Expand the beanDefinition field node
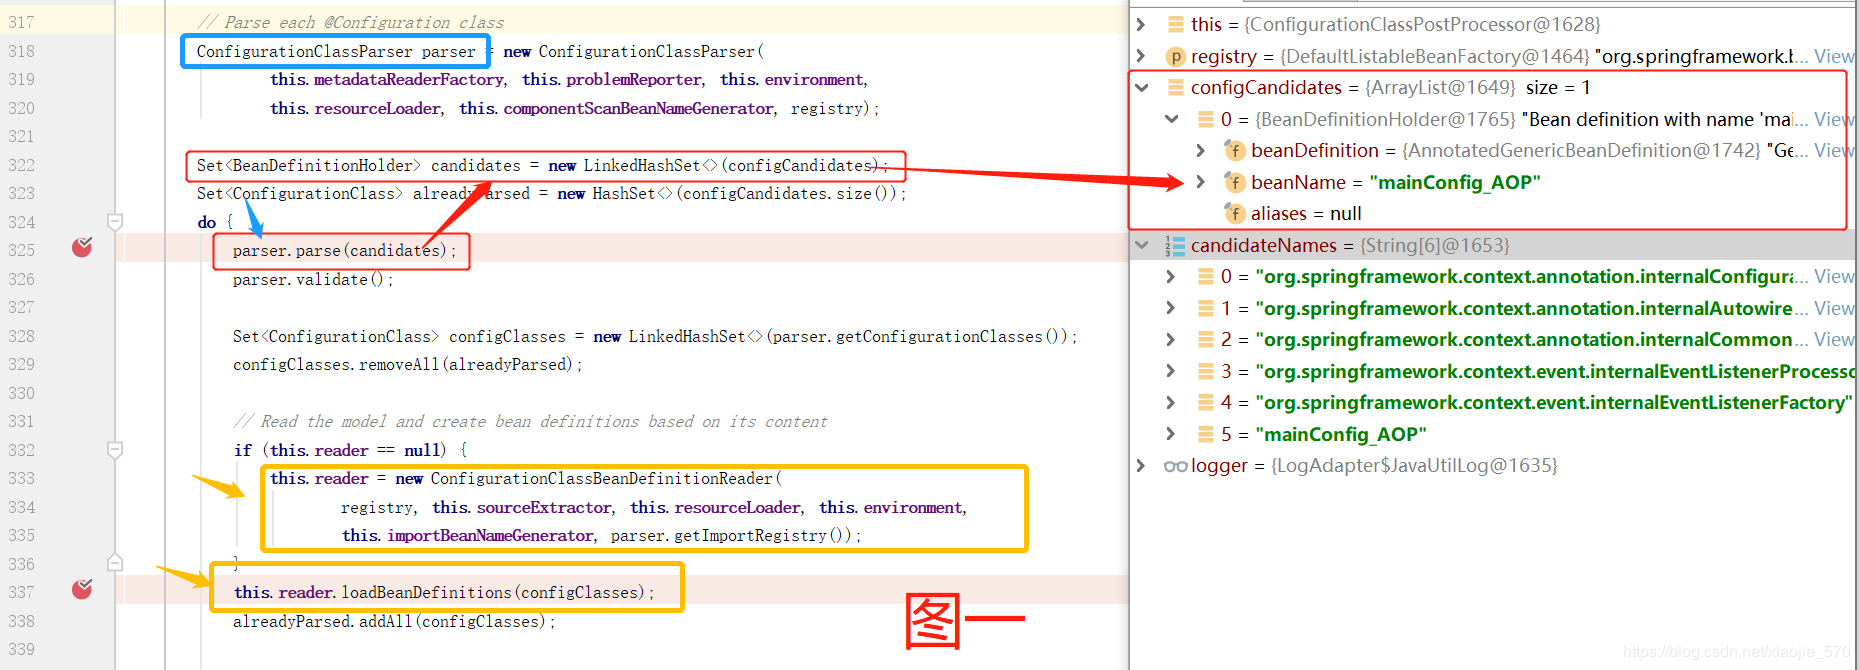This screenshot has height=670, width=1860. pyautogui.click(x=1201, y=150)
